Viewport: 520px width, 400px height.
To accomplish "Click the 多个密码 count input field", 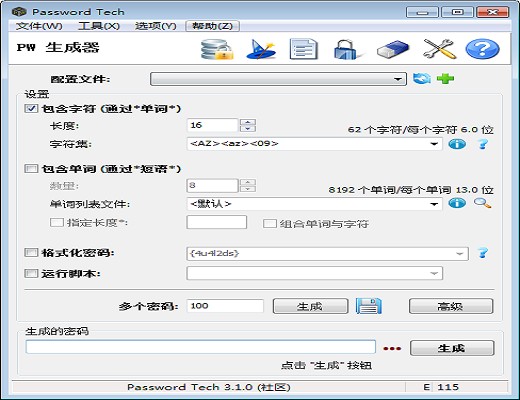I will click(225, 306).
